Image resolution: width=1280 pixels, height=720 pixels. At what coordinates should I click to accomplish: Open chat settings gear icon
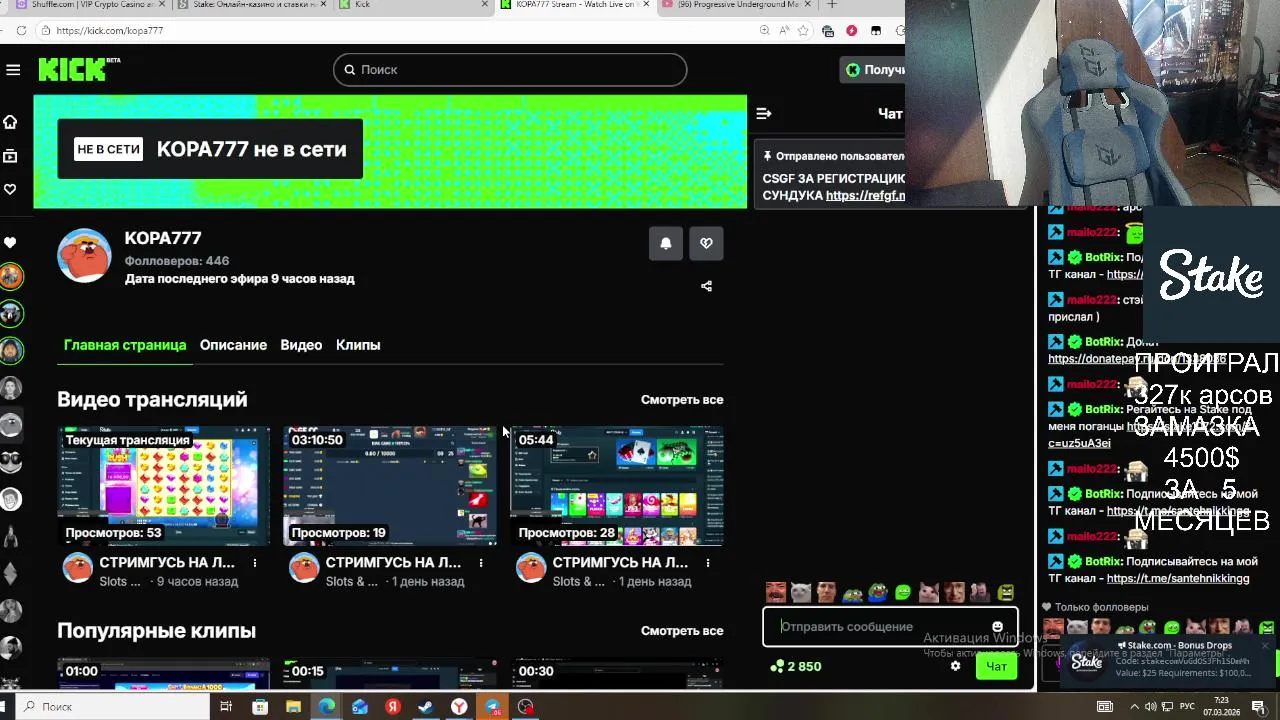point(955,666)
